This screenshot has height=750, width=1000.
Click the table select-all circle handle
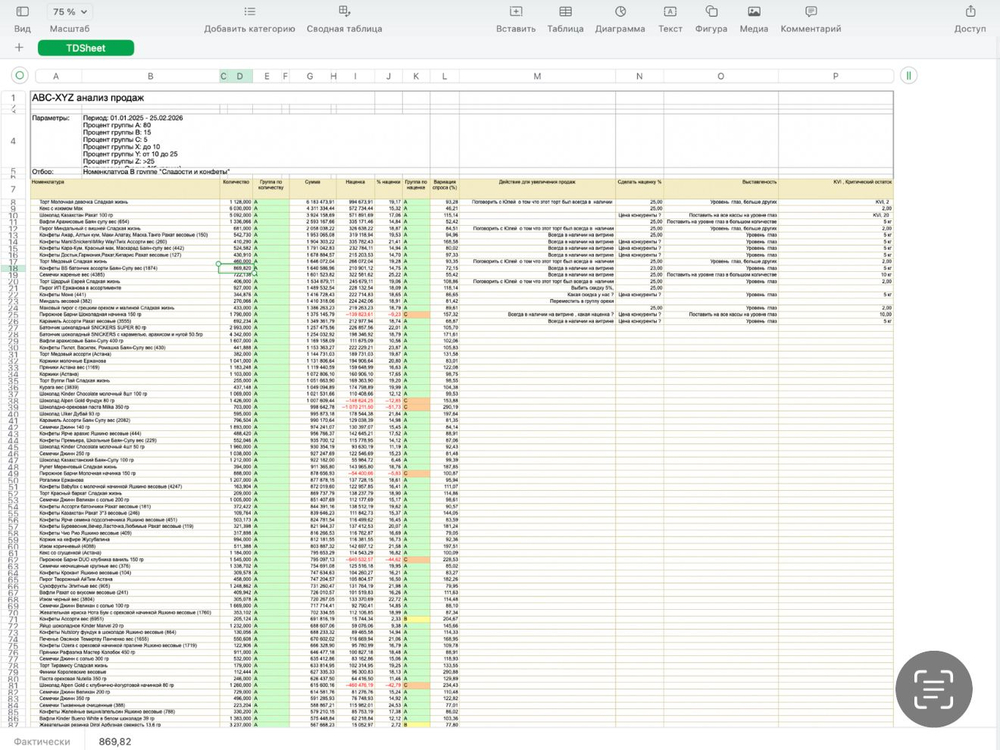[18, 76]
